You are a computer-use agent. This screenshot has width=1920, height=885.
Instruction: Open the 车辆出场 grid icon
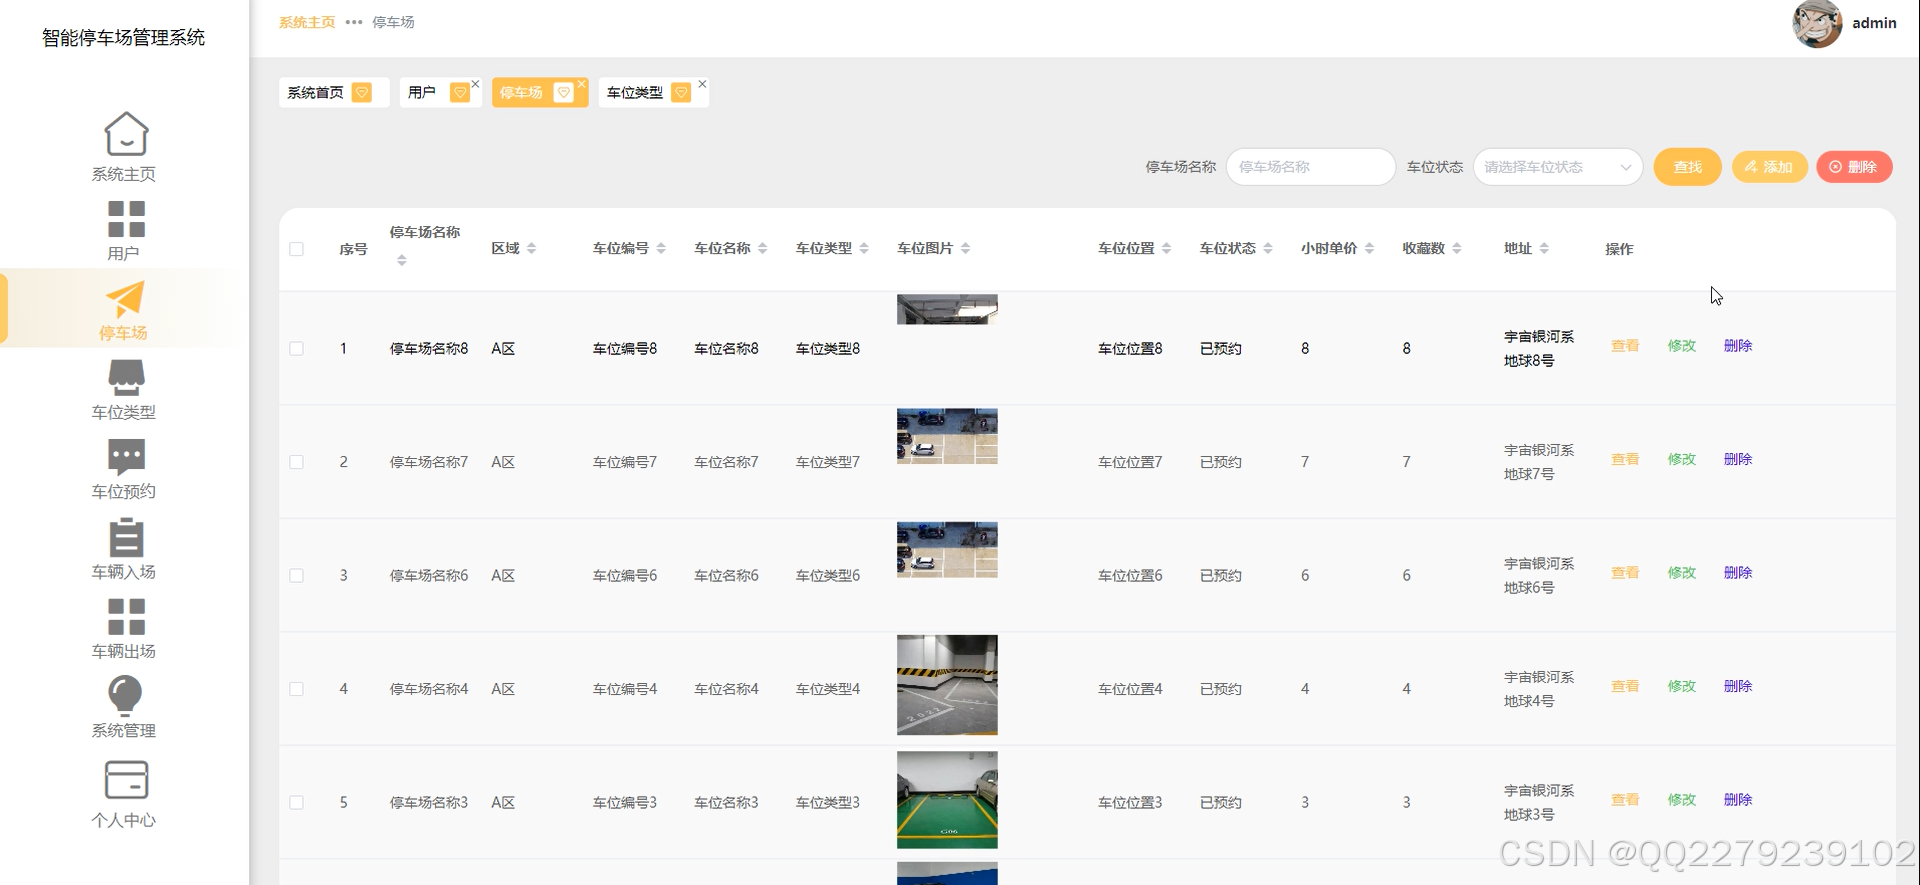coord(126,617)
